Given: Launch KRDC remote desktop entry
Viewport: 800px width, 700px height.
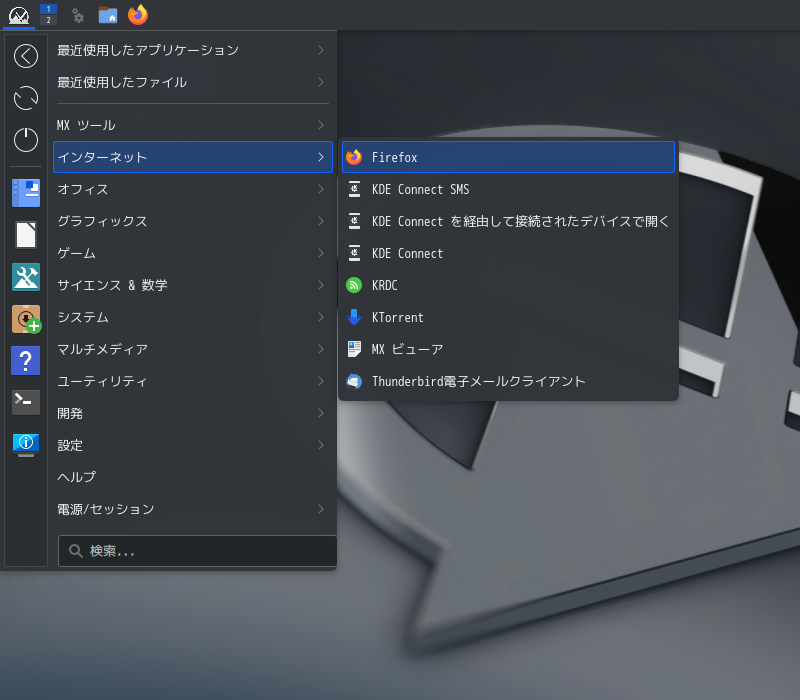Looking at the screenshot, I should tap(508, 285).
